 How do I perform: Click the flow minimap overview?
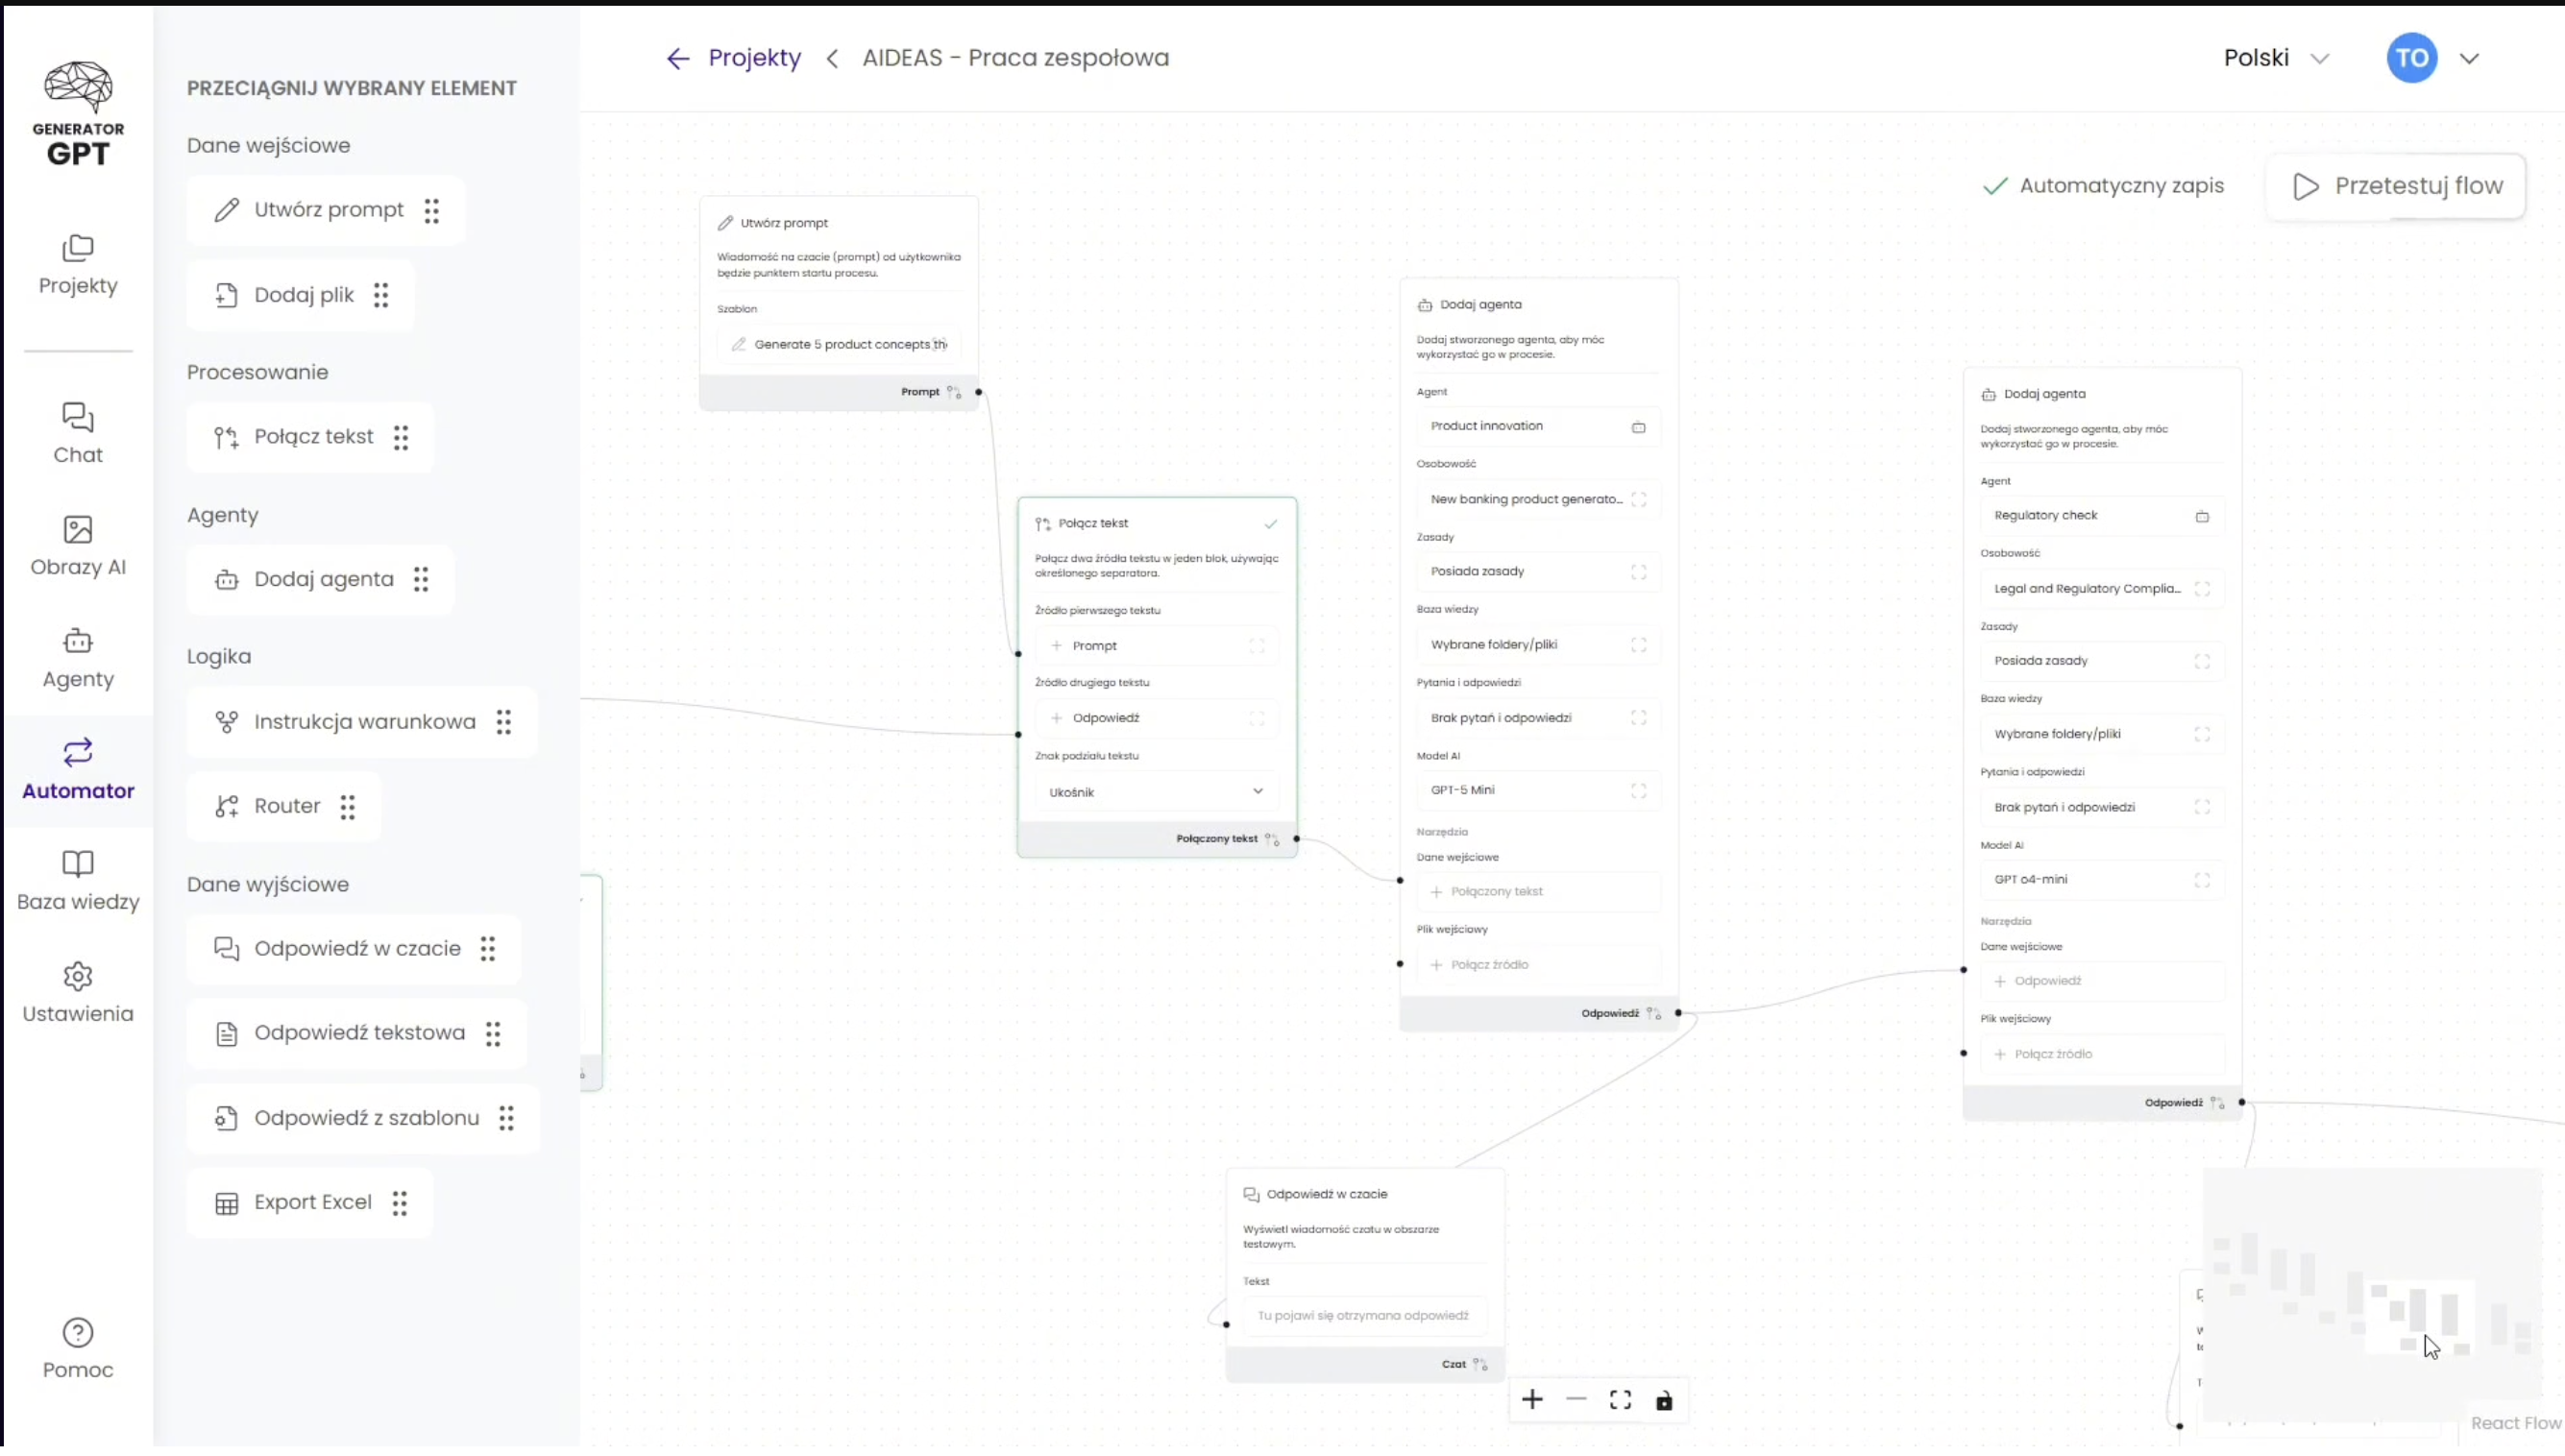2370,1295
